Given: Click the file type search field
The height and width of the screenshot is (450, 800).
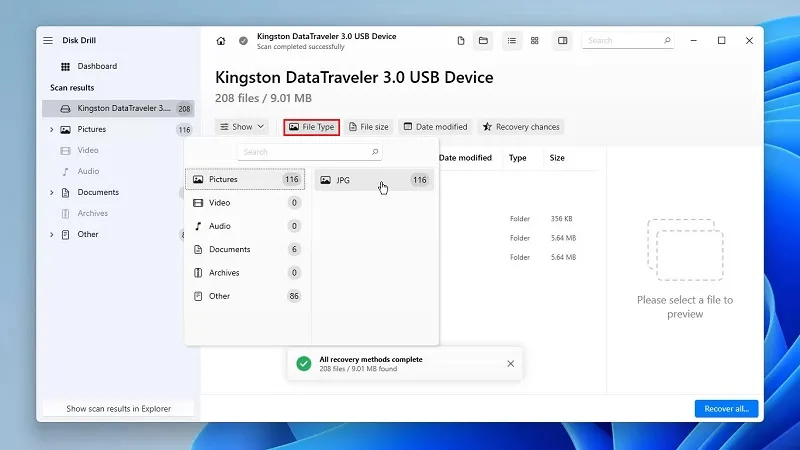Looking at the screenshot, I should (310, 152).
